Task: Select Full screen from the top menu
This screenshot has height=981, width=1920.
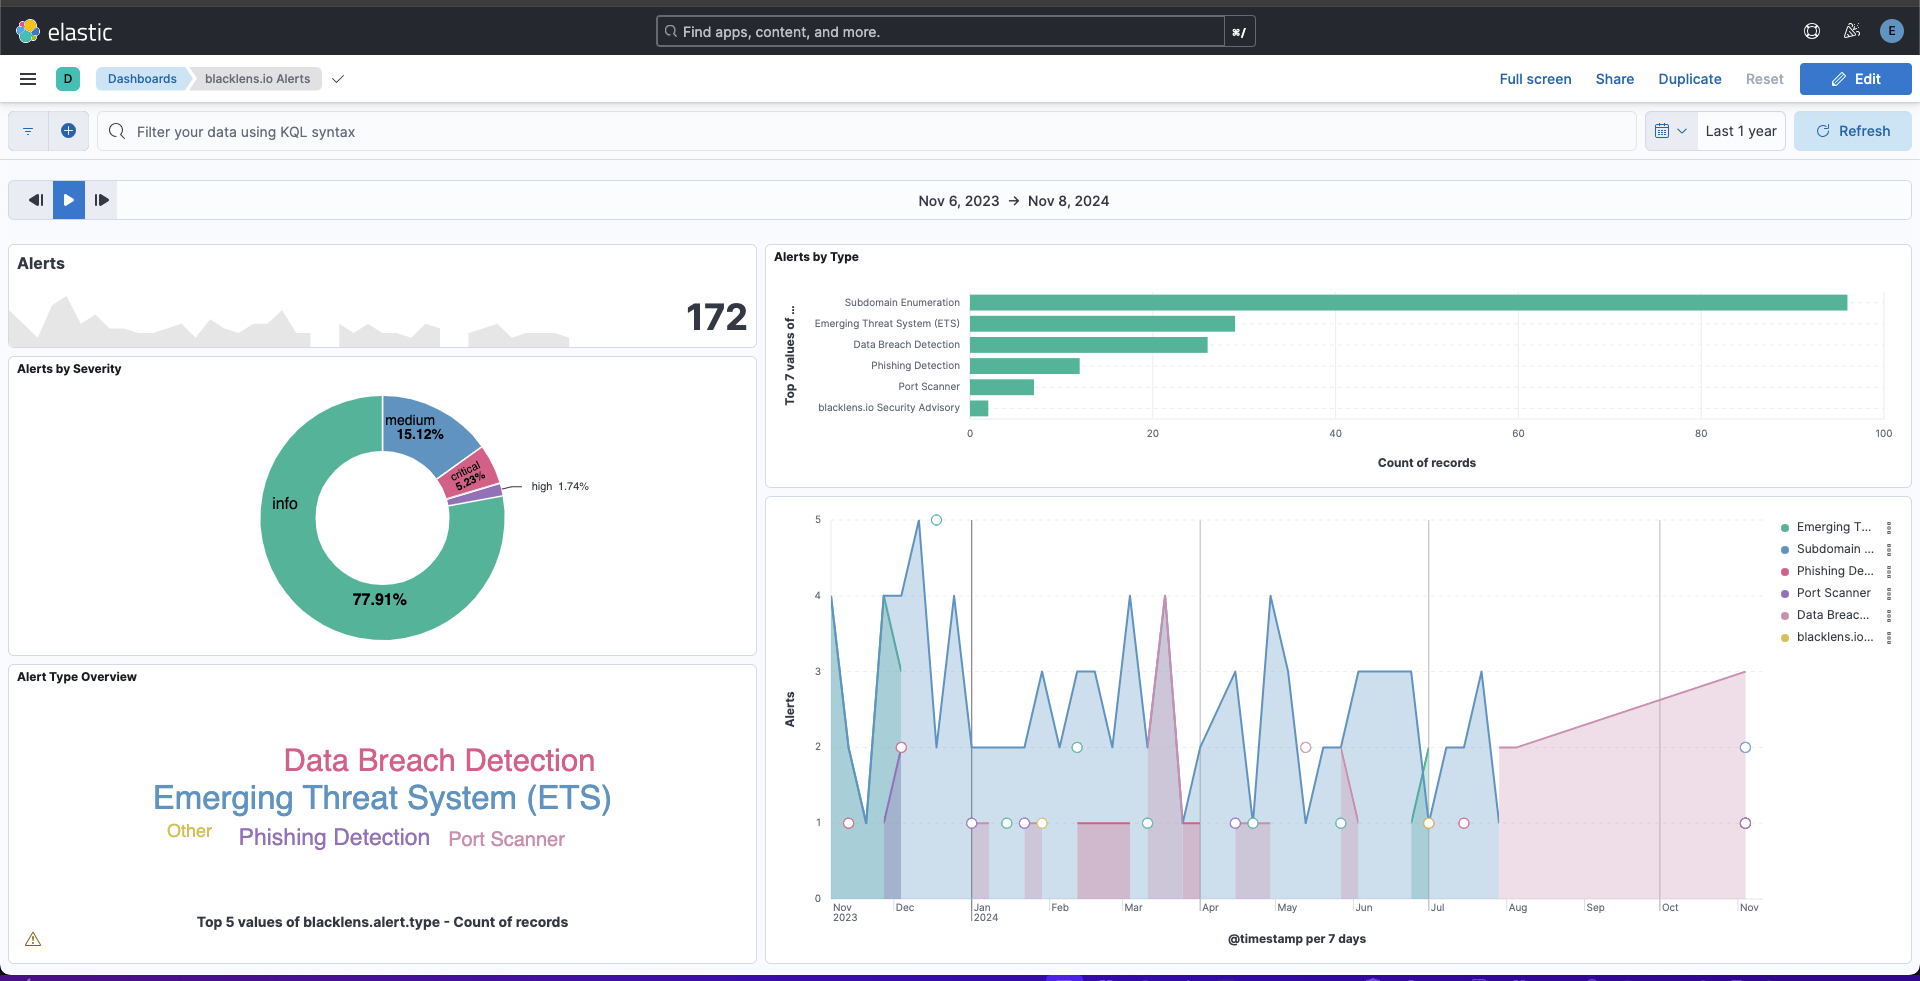Action: [1535, 79]
